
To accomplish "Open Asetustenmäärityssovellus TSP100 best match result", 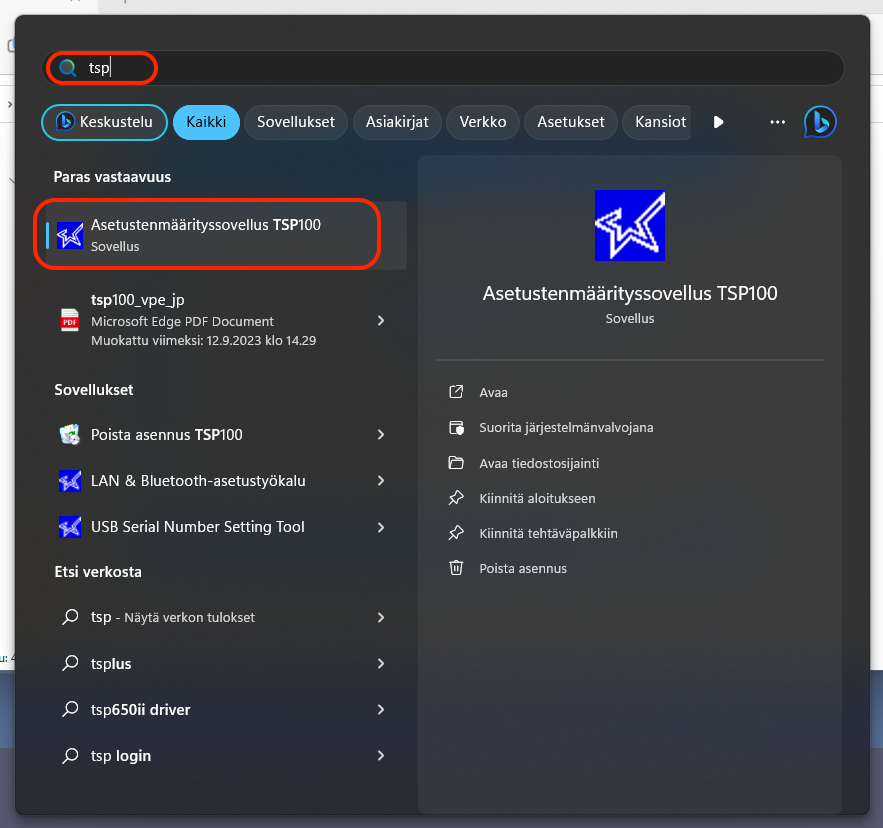I will tap(226, 235).
